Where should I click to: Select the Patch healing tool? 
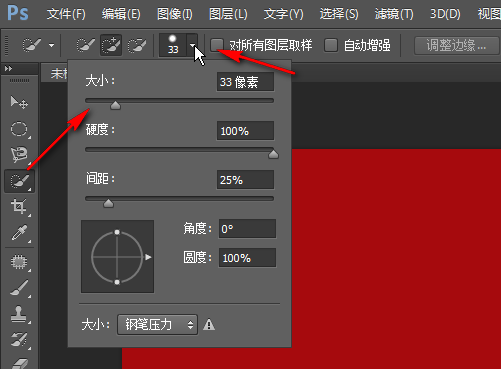19,262
